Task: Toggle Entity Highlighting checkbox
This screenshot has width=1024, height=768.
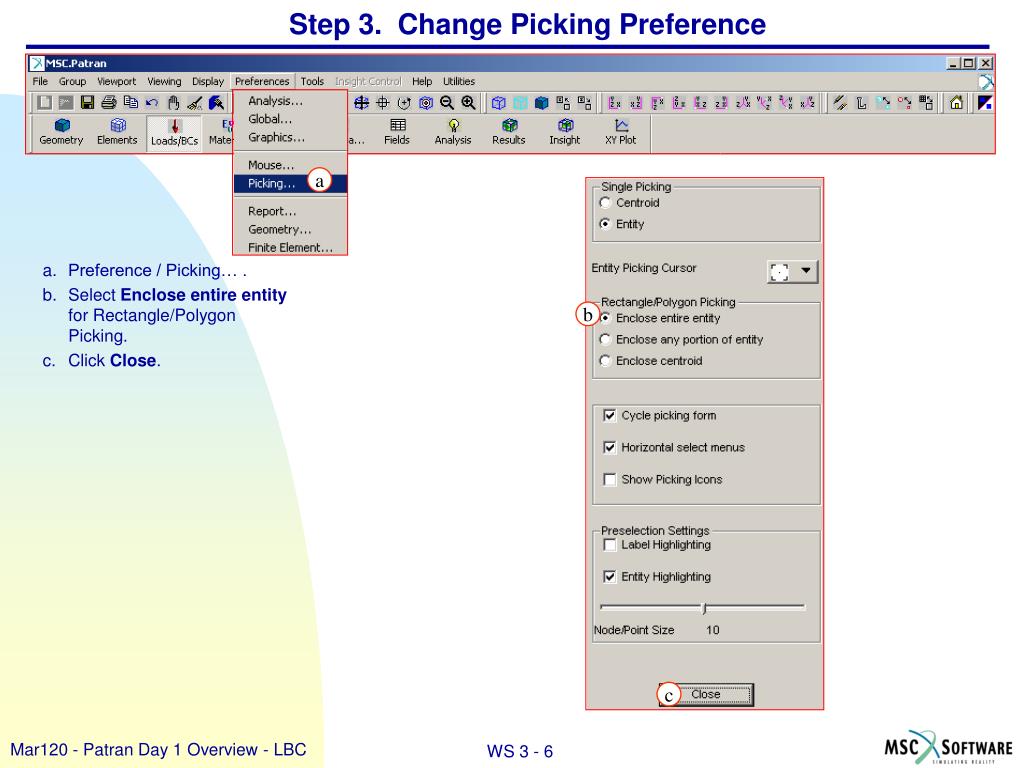Action: click(x=609, y=577)
